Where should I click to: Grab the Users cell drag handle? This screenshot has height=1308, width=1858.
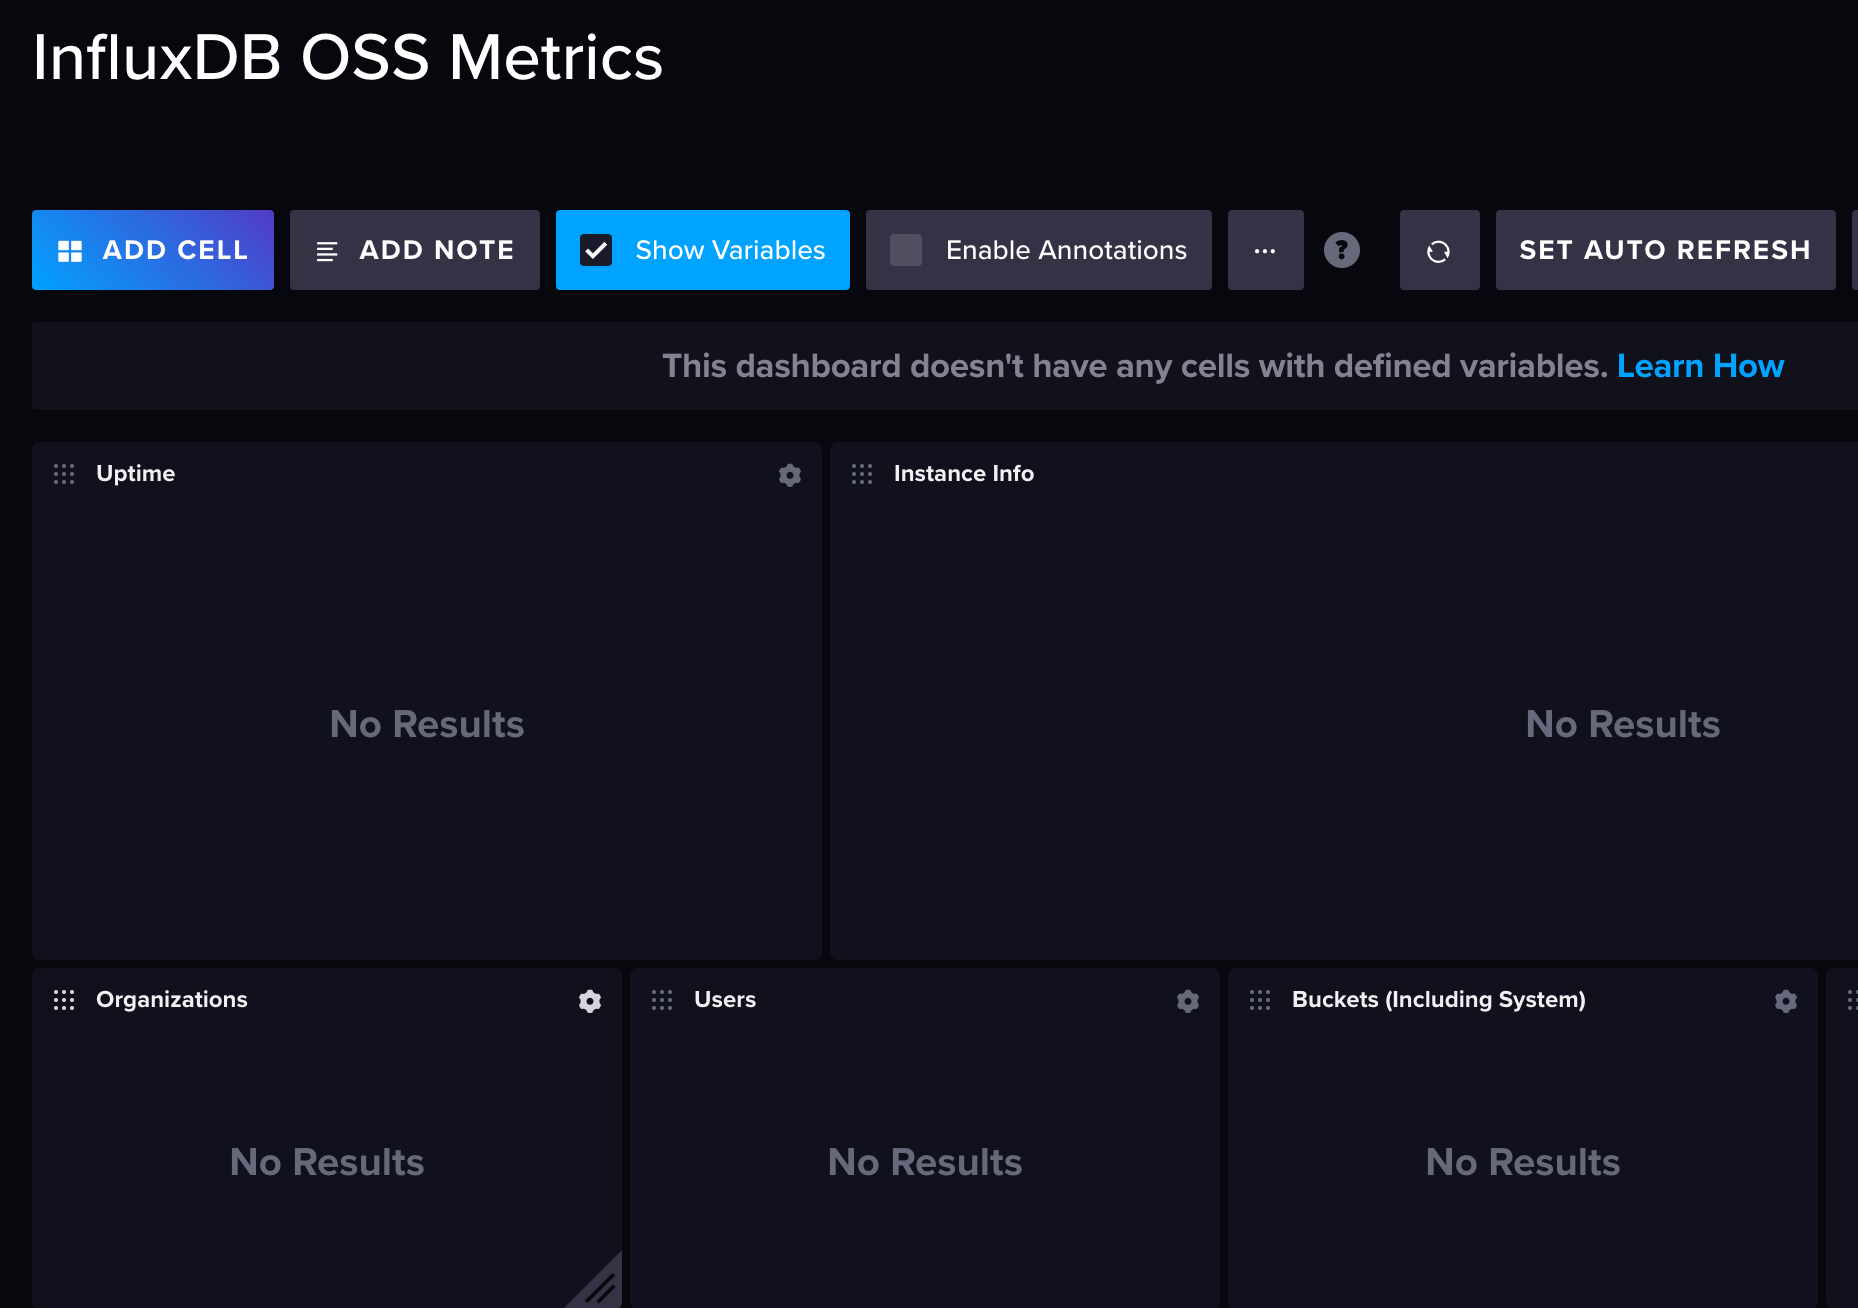point(662,1000)
